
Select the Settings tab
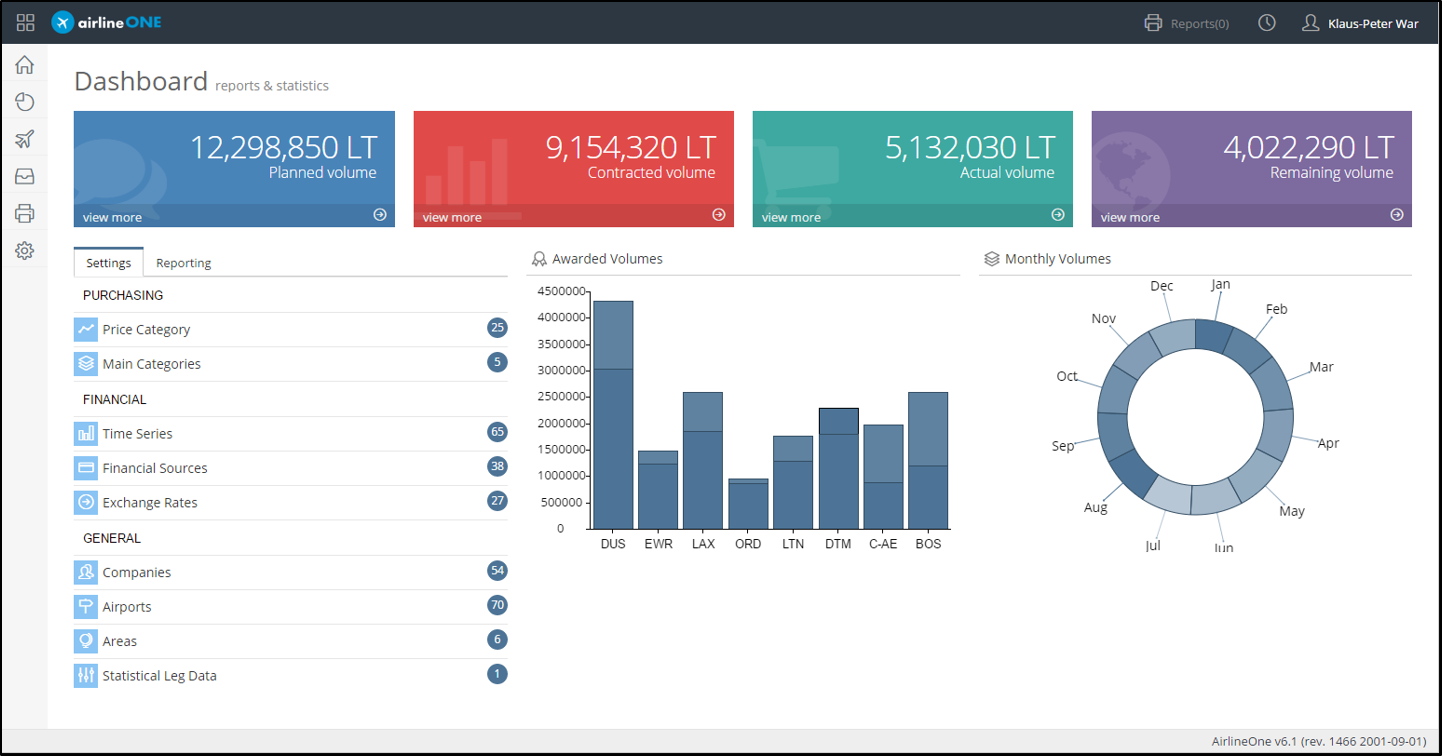pos(108,262)
